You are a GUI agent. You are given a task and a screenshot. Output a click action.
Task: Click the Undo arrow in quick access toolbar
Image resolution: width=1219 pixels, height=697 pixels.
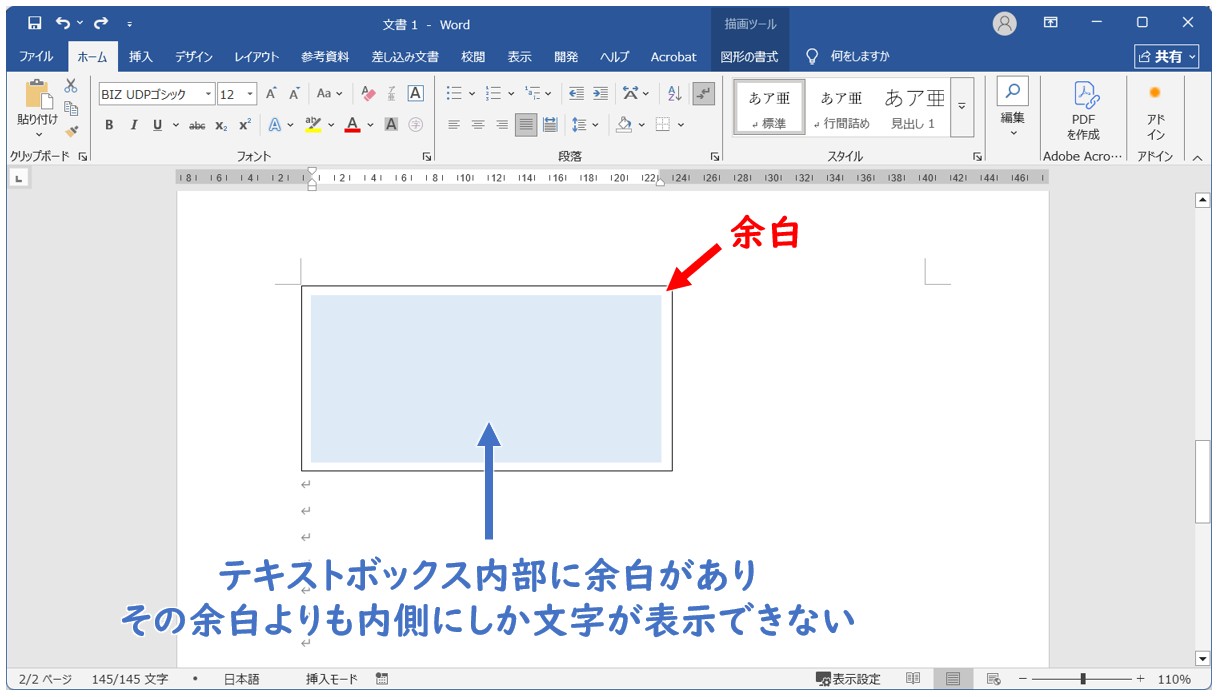click(64, 23)
